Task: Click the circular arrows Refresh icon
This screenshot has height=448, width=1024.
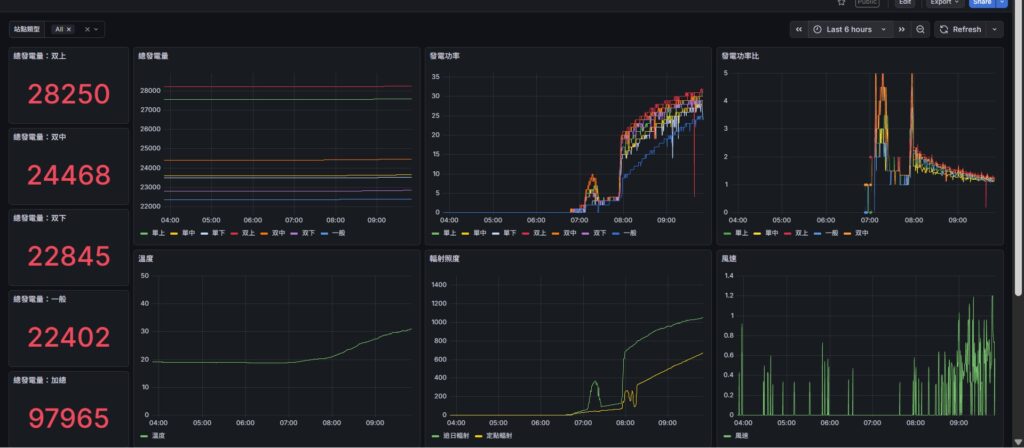Action: 944,30
